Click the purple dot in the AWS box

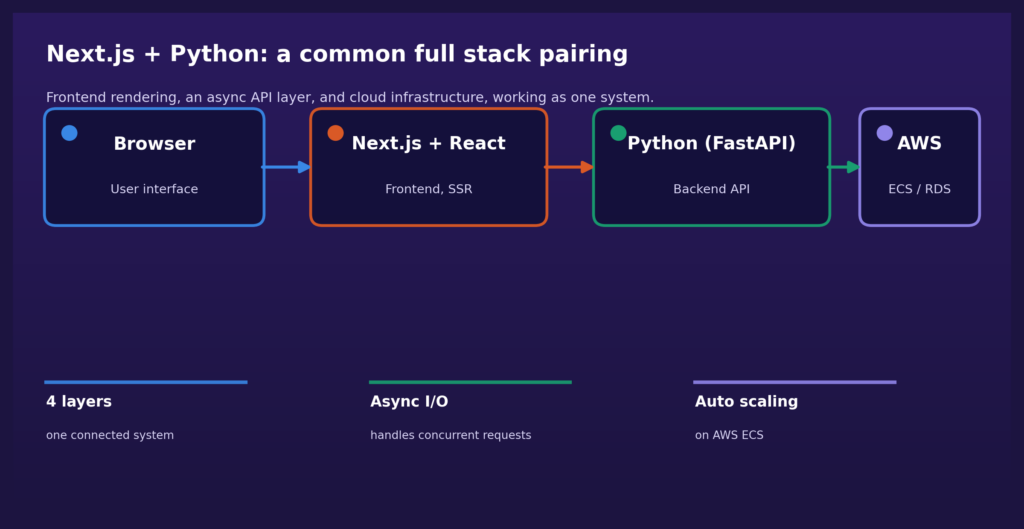point(885,133)
